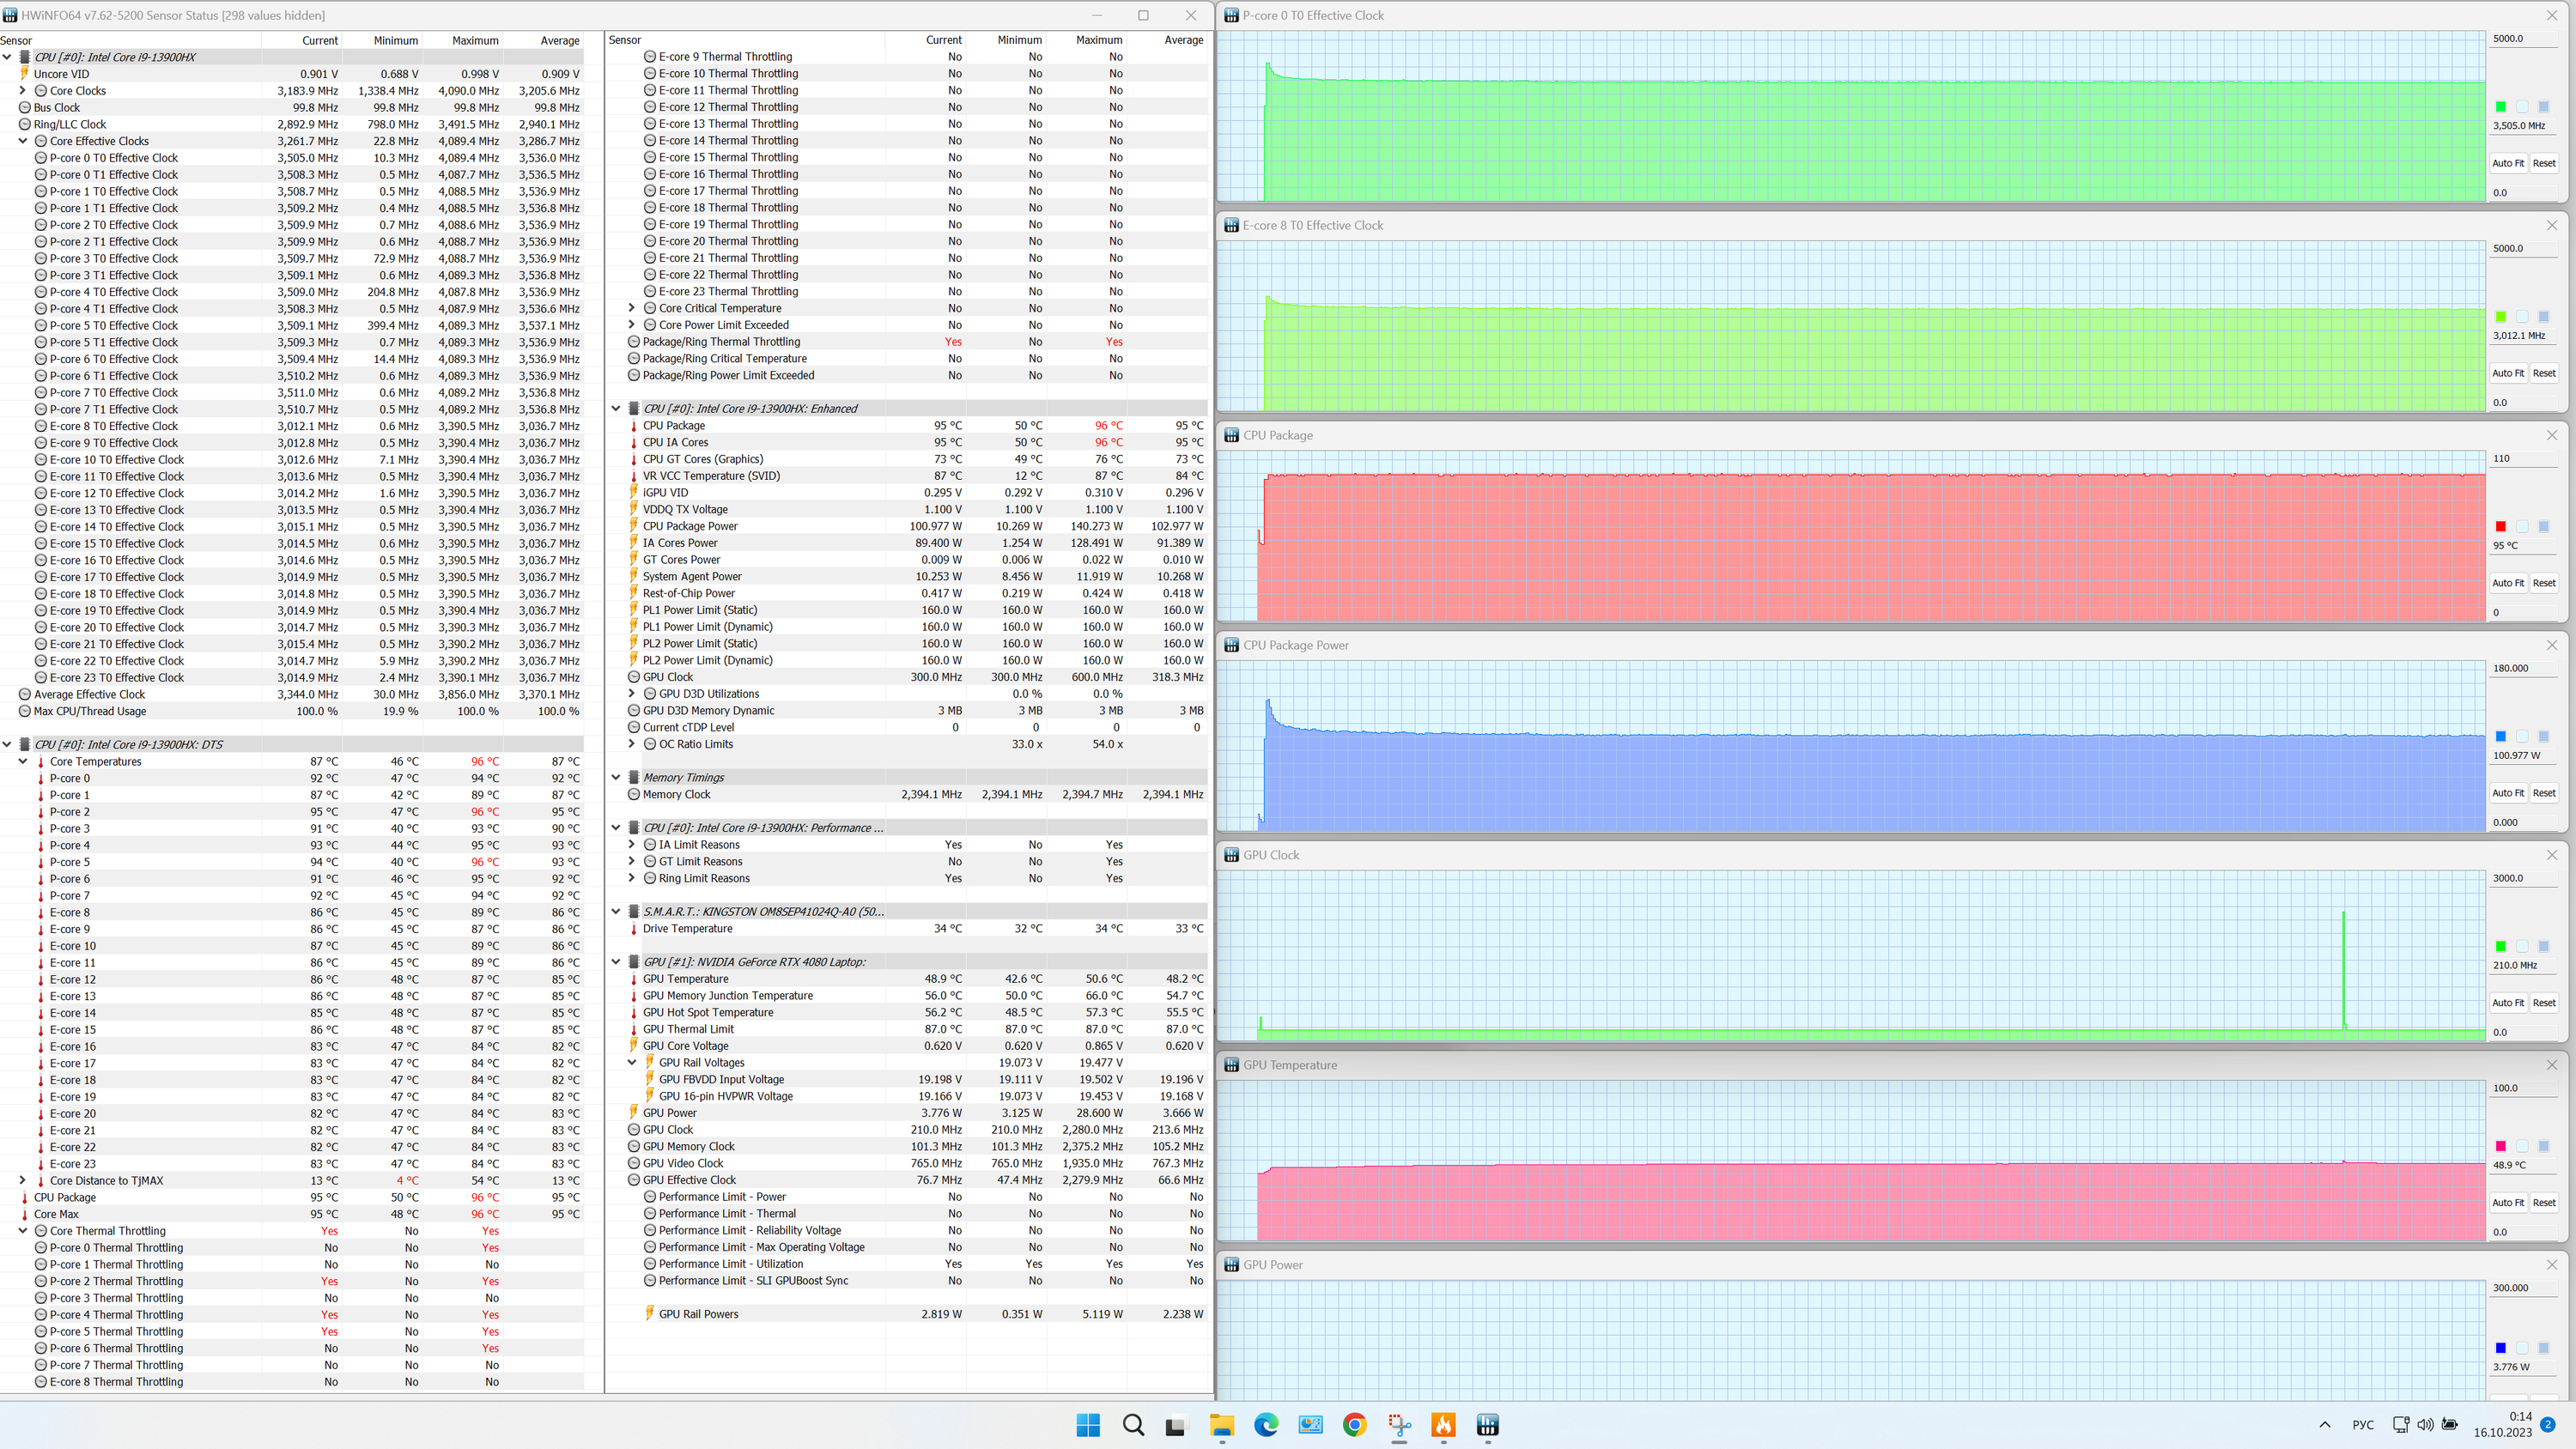Click the red CPU Package graph color swatch
2576x1449 pixels.
coord(2500,527)
